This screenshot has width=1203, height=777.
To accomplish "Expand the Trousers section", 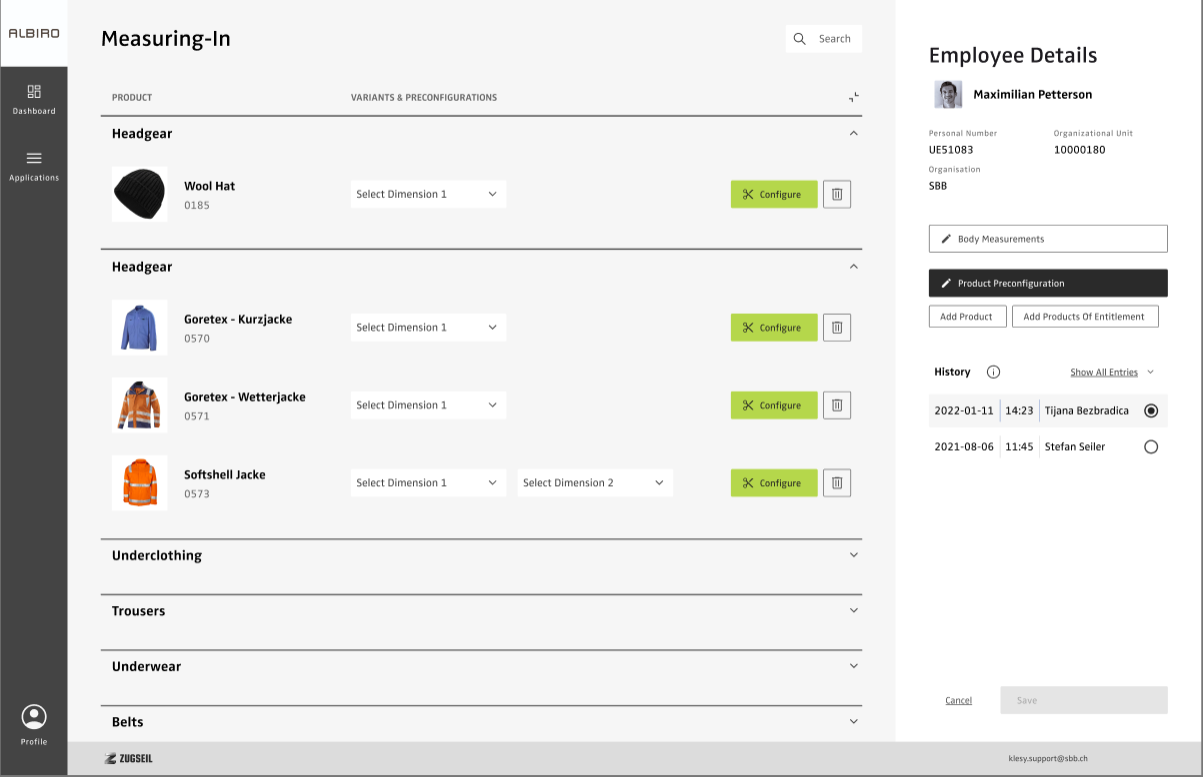I will pyautogui.click(x=853, y=611).
